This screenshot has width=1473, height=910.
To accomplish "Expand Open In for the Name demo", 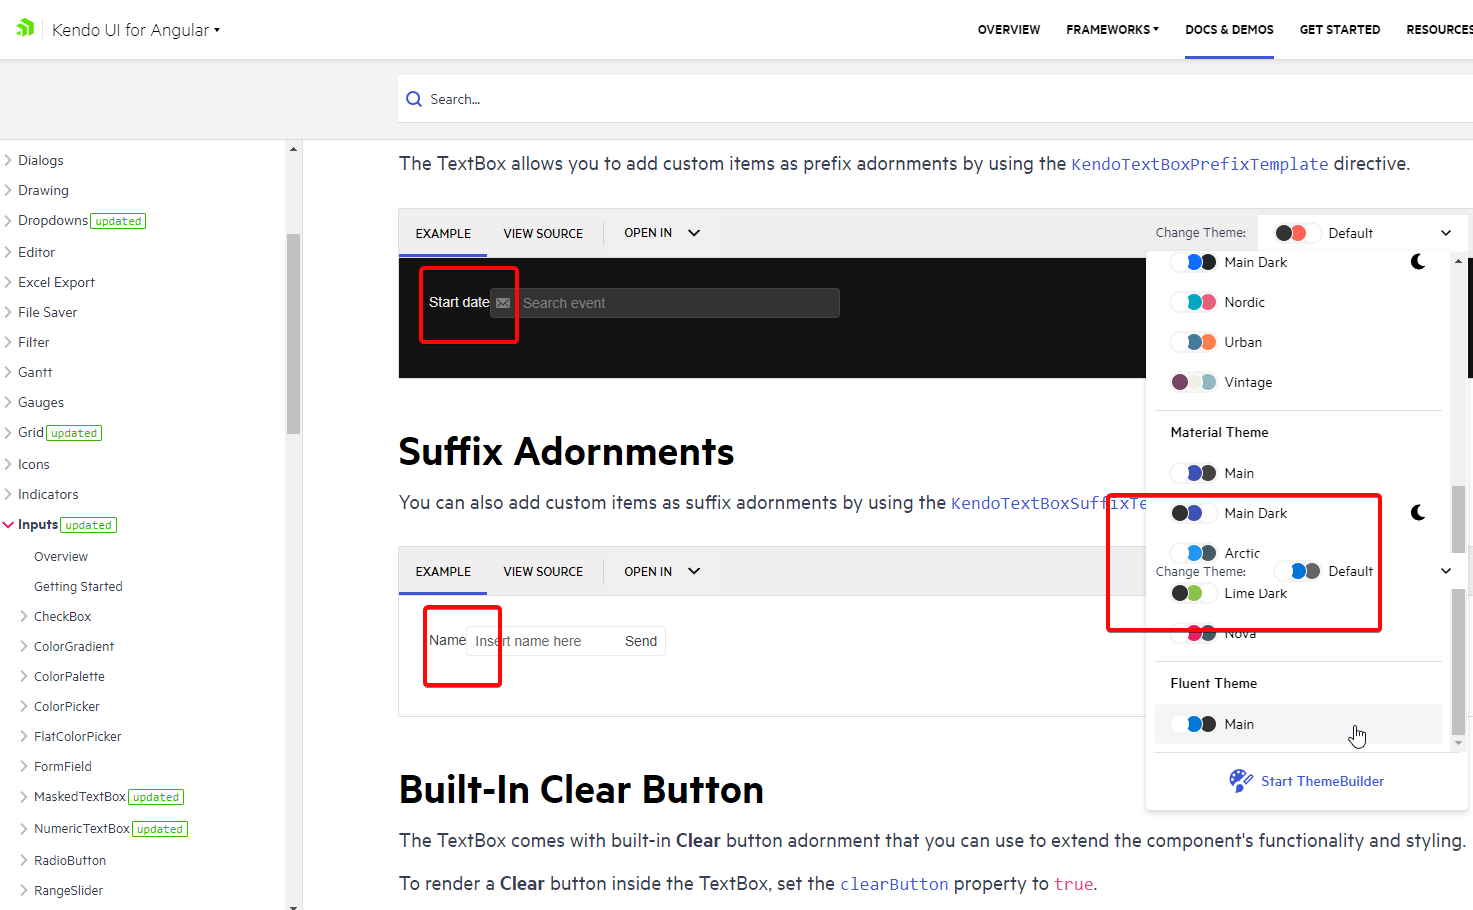I will [662, 572].
